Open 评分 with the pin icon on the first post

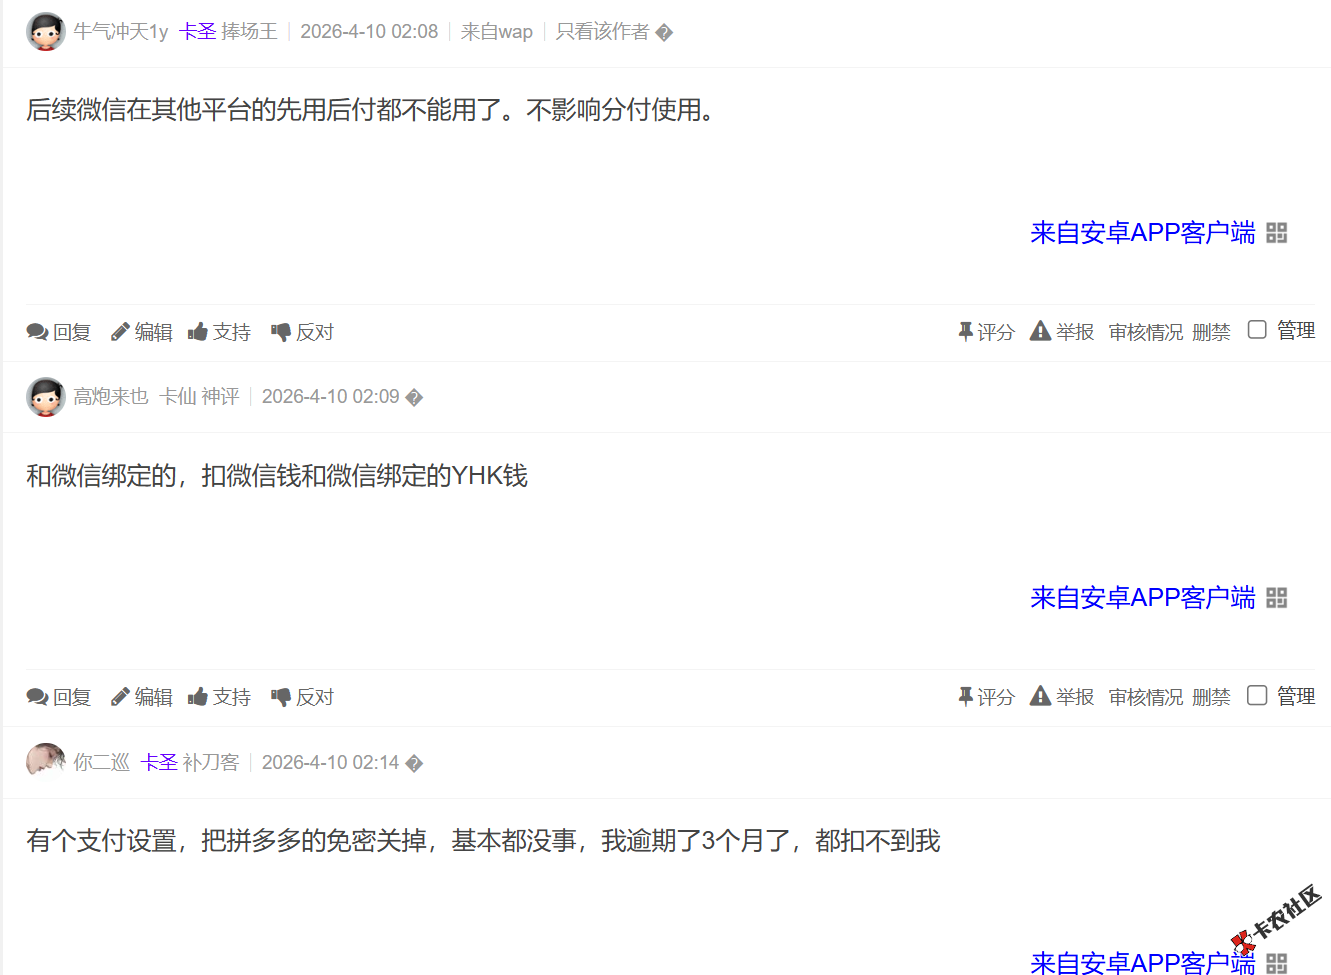966,330
